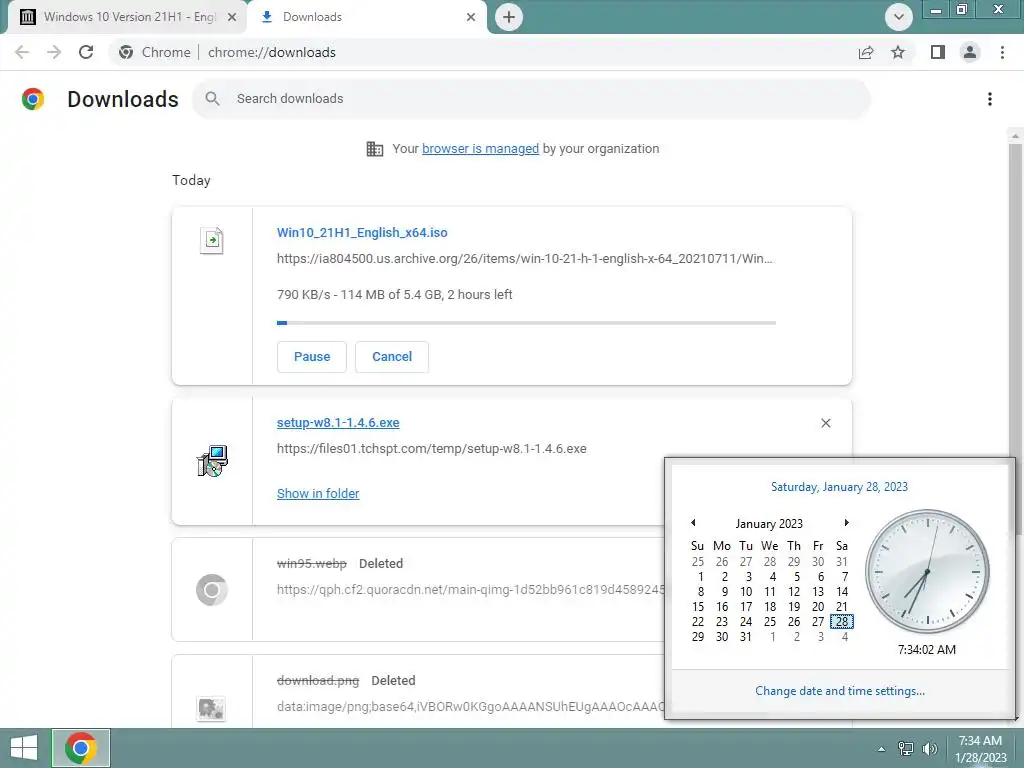Click the browser back arrow
The width and height of the screenshot is (1024, 768).
(x=22, y=52)
